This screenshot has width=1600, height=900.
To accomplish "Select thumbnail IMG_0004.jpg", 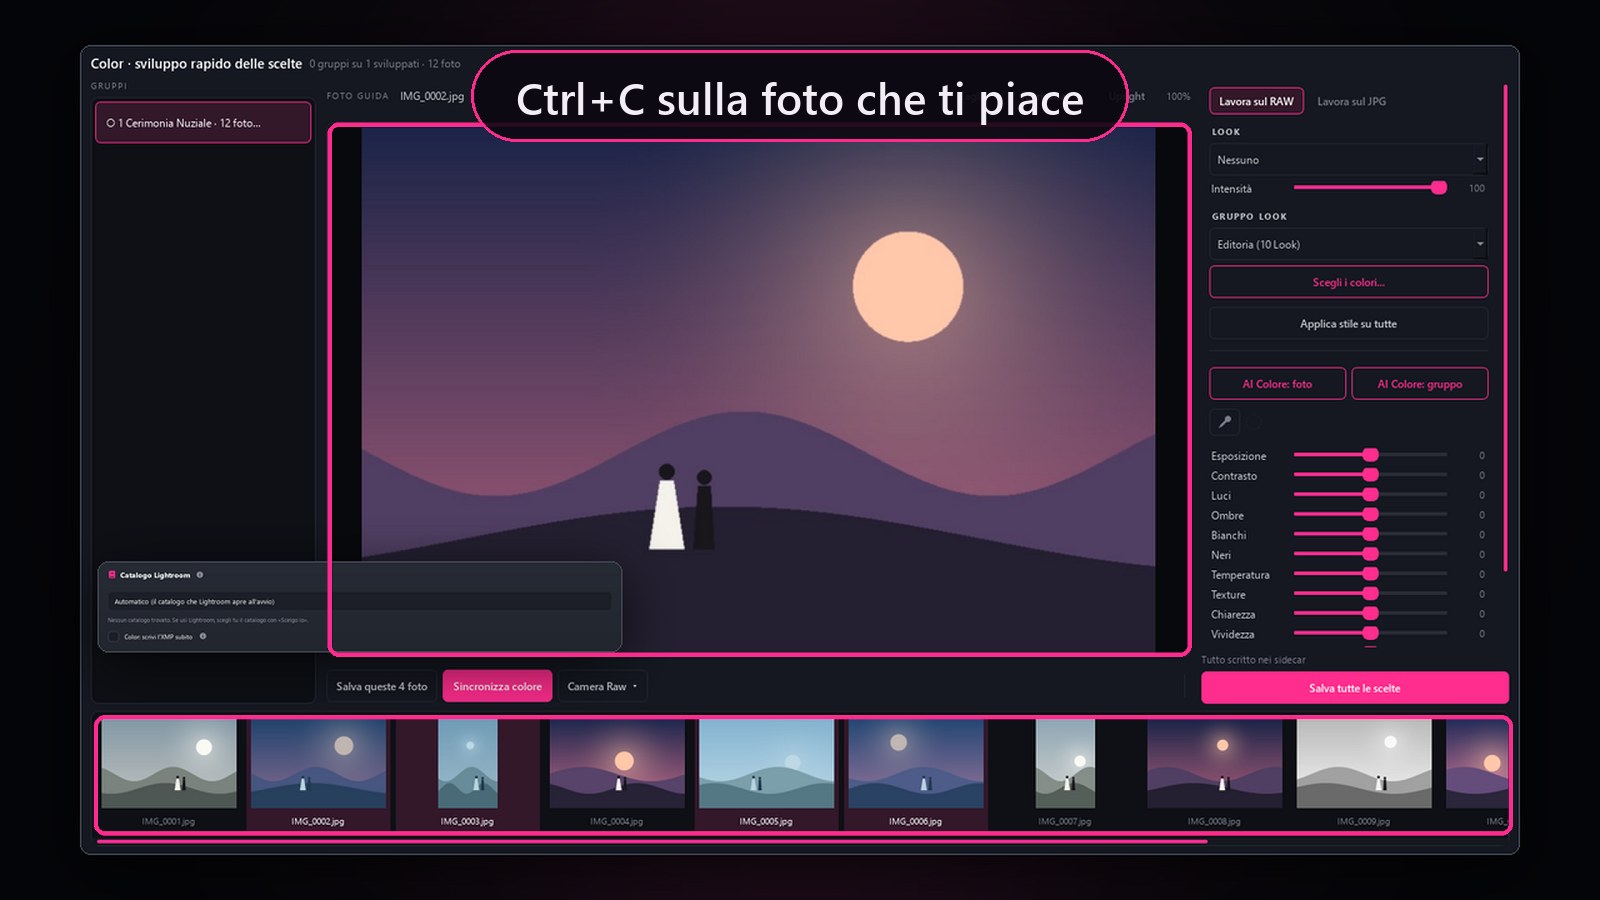I will click(x=617, y=774).
